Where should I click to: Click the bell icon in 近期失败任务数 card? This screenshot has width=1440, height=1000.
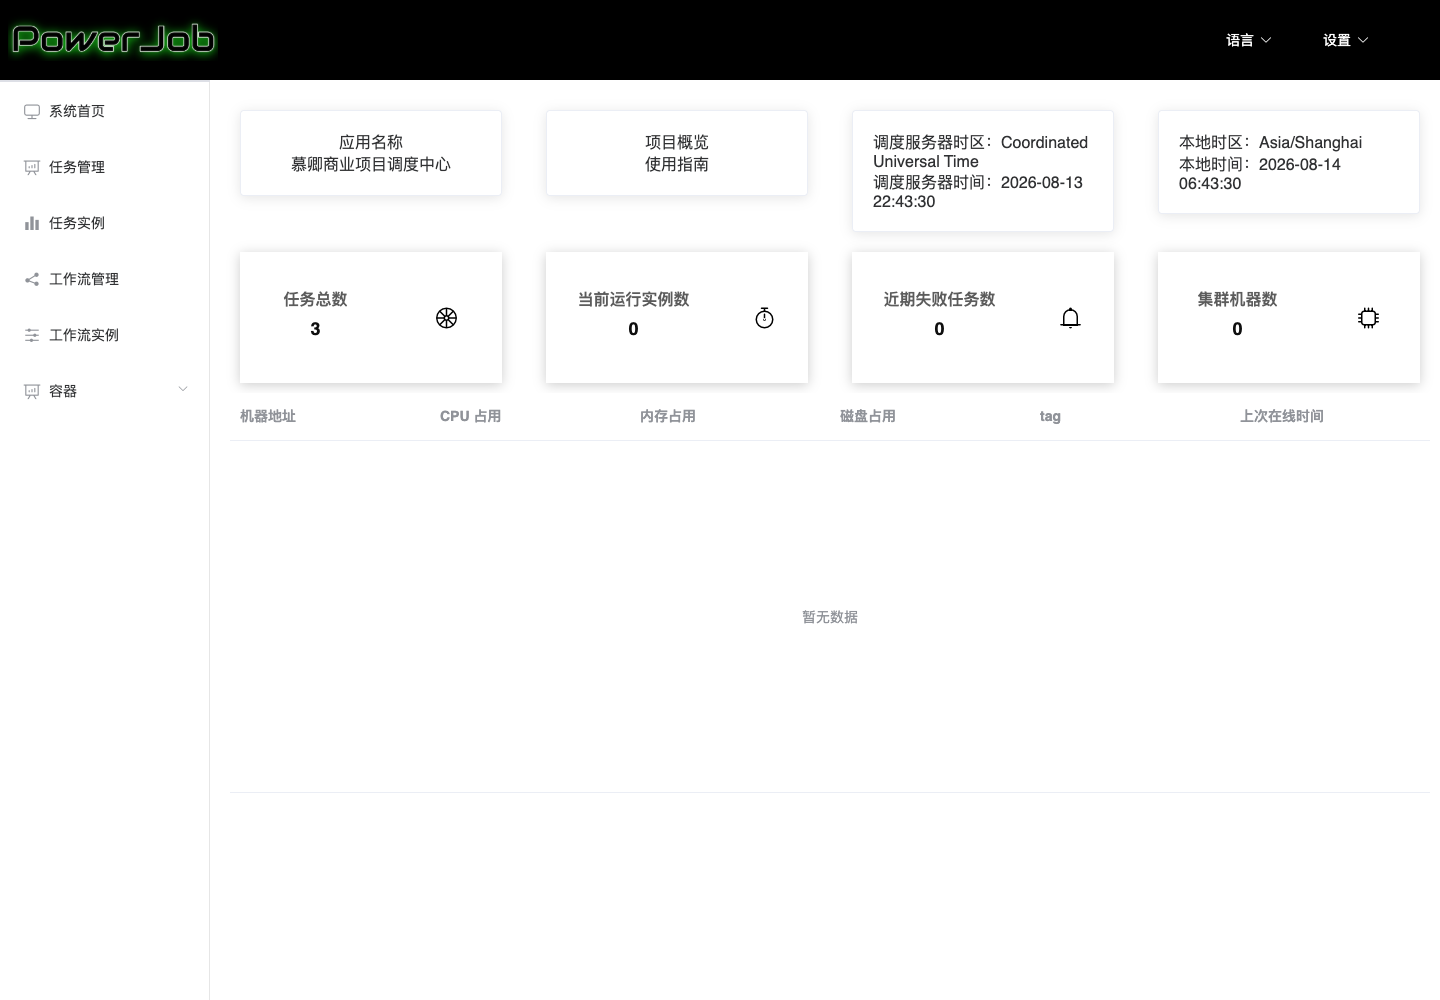click(x=1070, y=318)
